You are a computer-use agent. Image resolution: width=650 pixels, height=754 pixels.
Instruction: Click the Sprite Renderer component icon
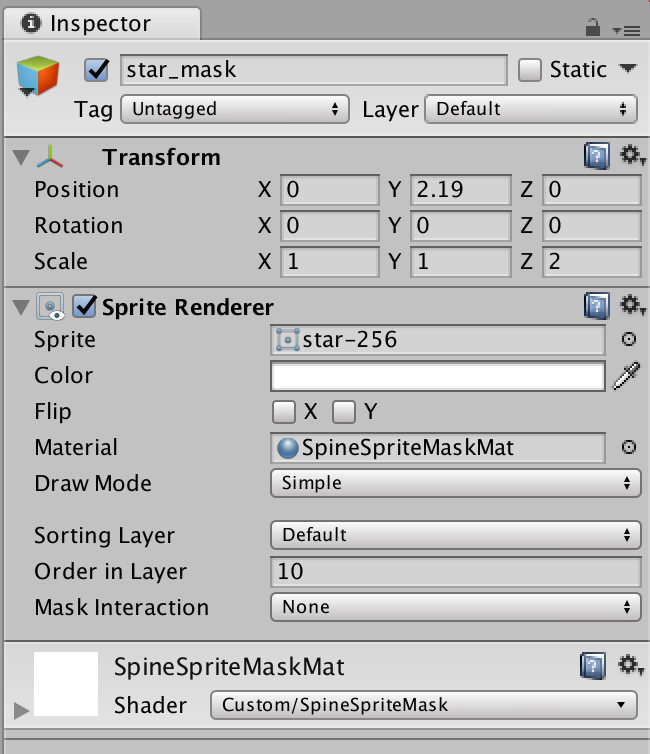[x=50, y=306]
